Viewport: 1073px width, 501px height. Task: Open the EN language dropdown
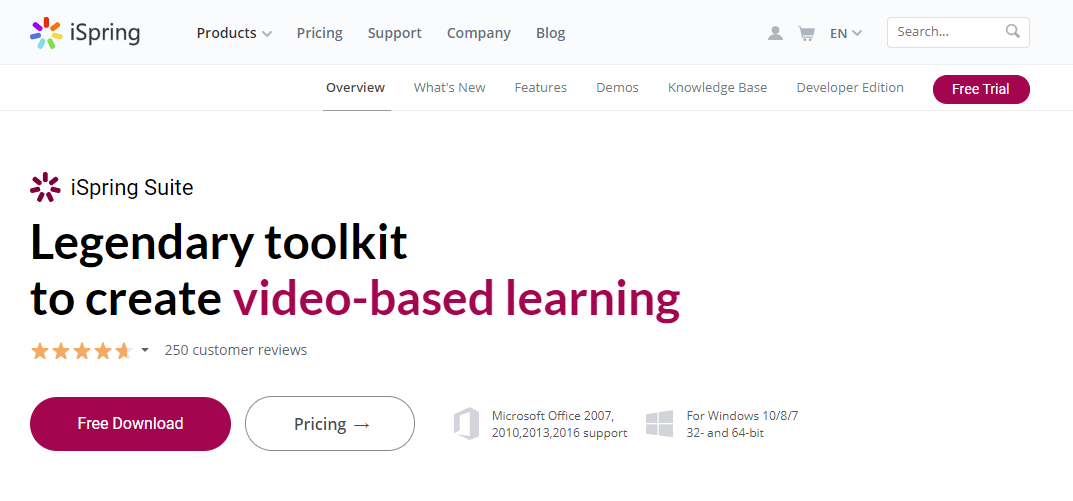pyautogui.click(x=846, y=33)
